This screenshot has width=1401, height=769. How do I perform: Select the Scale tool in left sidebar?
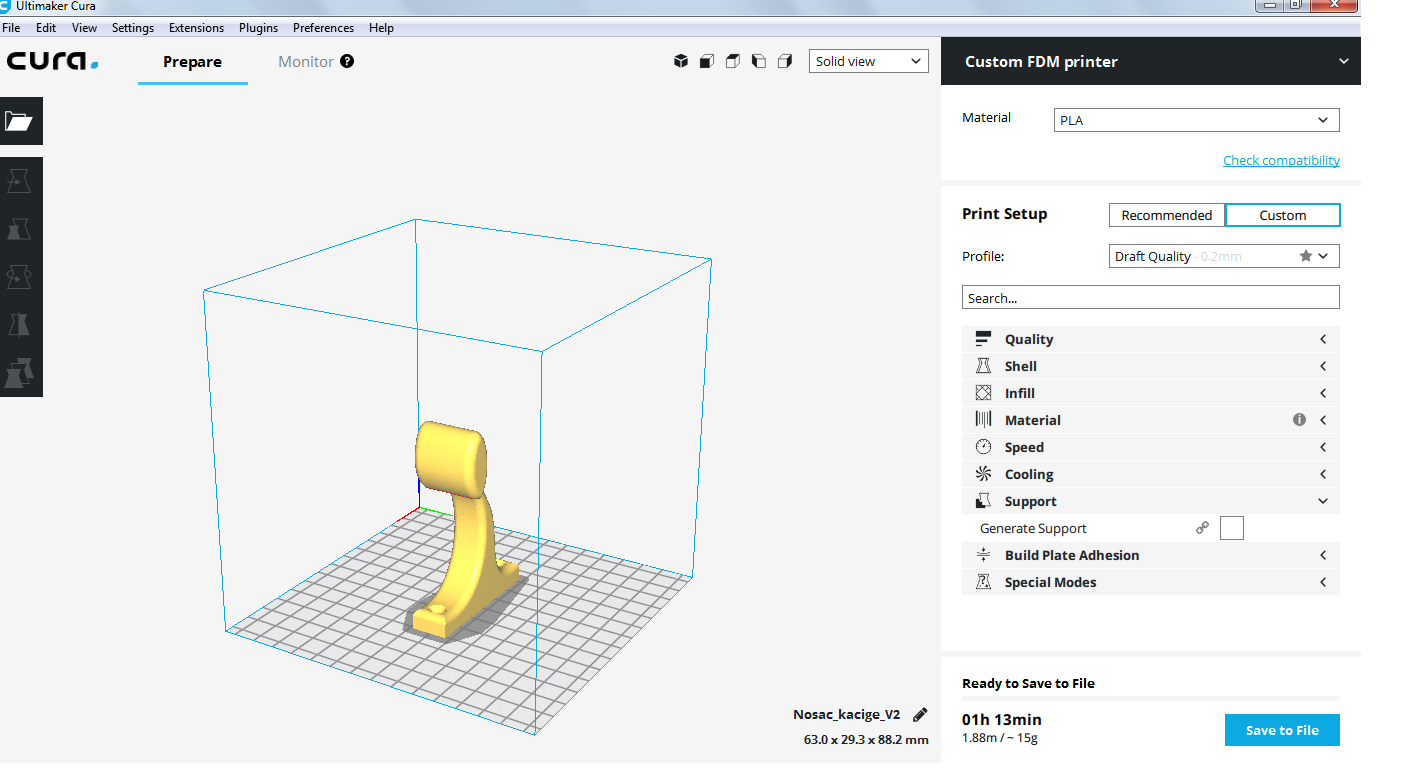coord(20,229)
